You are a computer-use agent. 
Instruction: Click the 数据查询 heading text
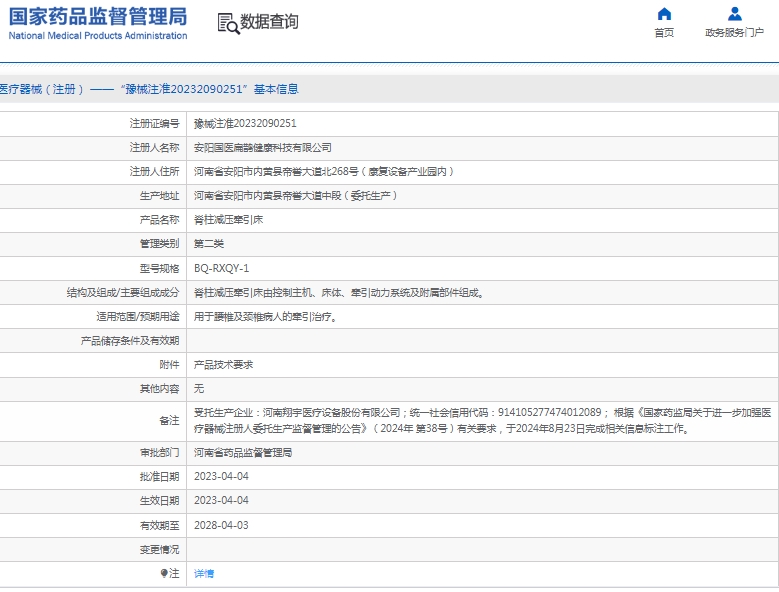[x=269, y=22]
